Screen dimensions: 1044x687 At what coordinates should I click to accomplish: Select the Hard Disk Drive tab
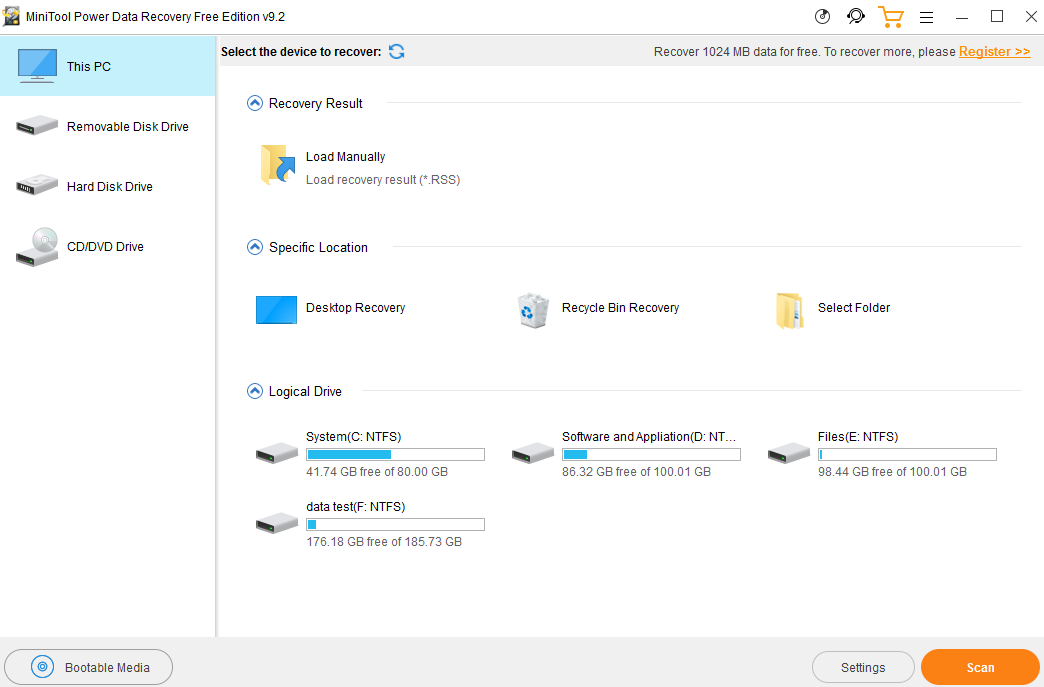108,186
